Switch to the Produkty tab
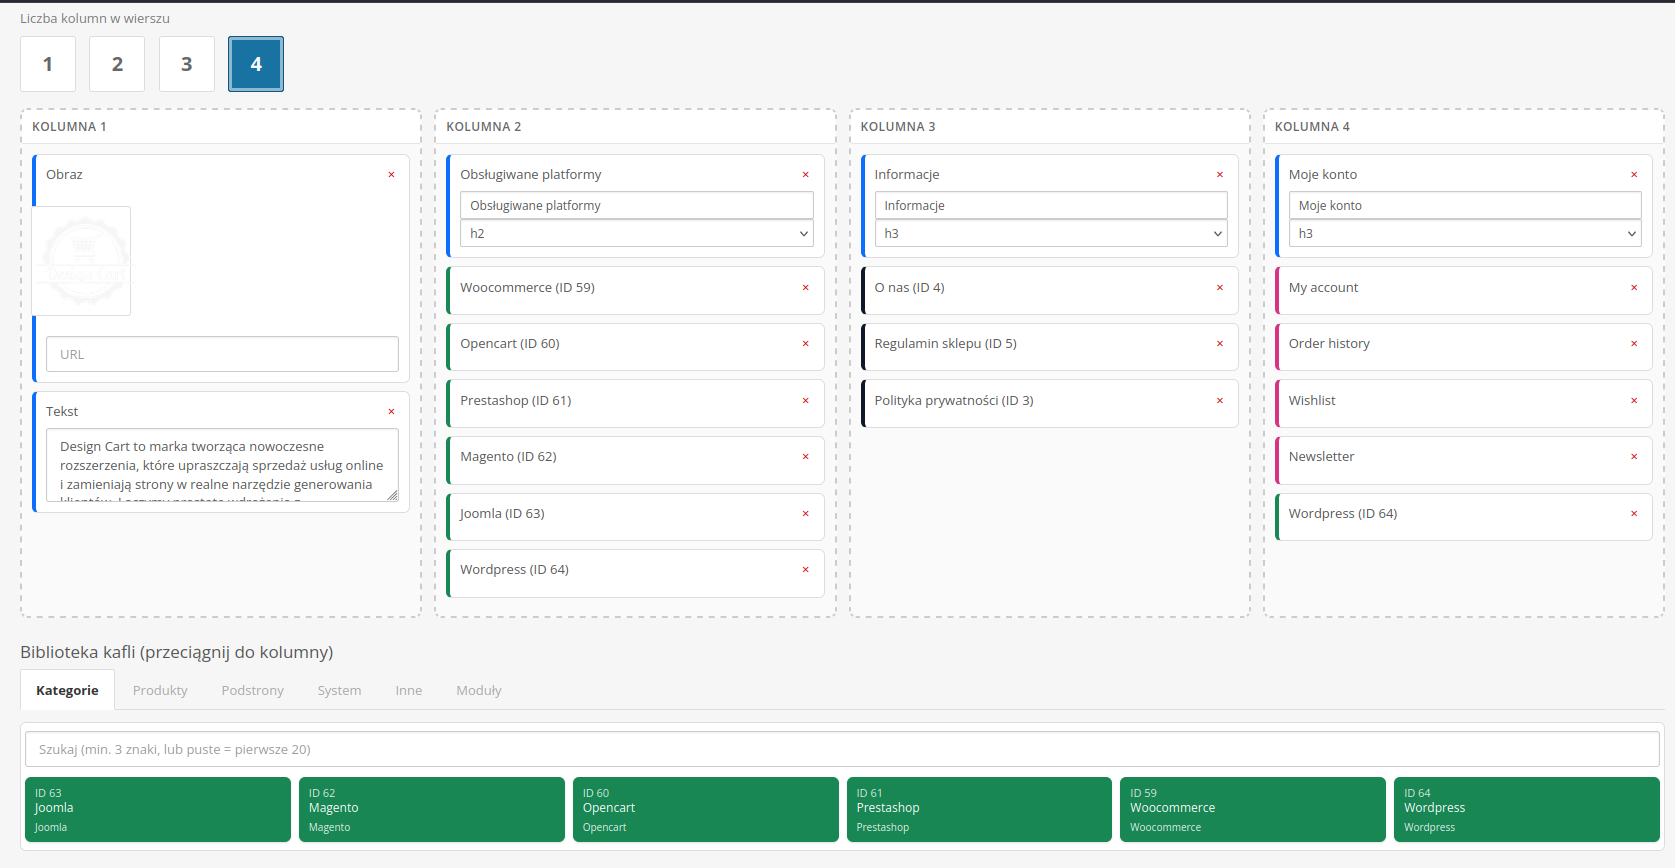Image resolution: width=1675 pixels, height=868 pixels. click(160, 690)
